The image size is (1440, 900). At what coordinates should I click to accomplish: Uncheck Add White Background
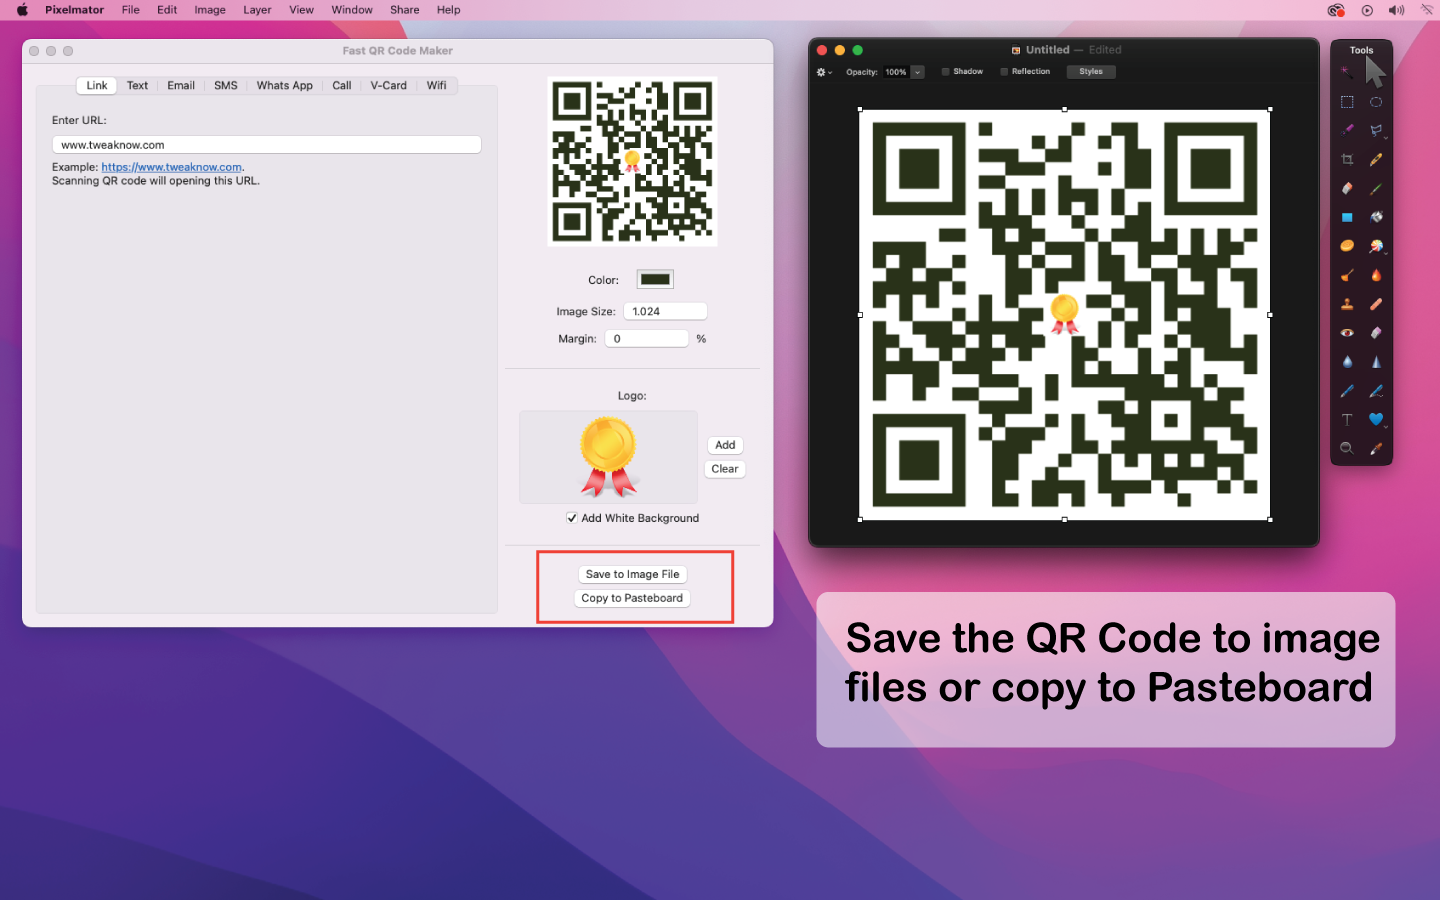pos(572,518)
